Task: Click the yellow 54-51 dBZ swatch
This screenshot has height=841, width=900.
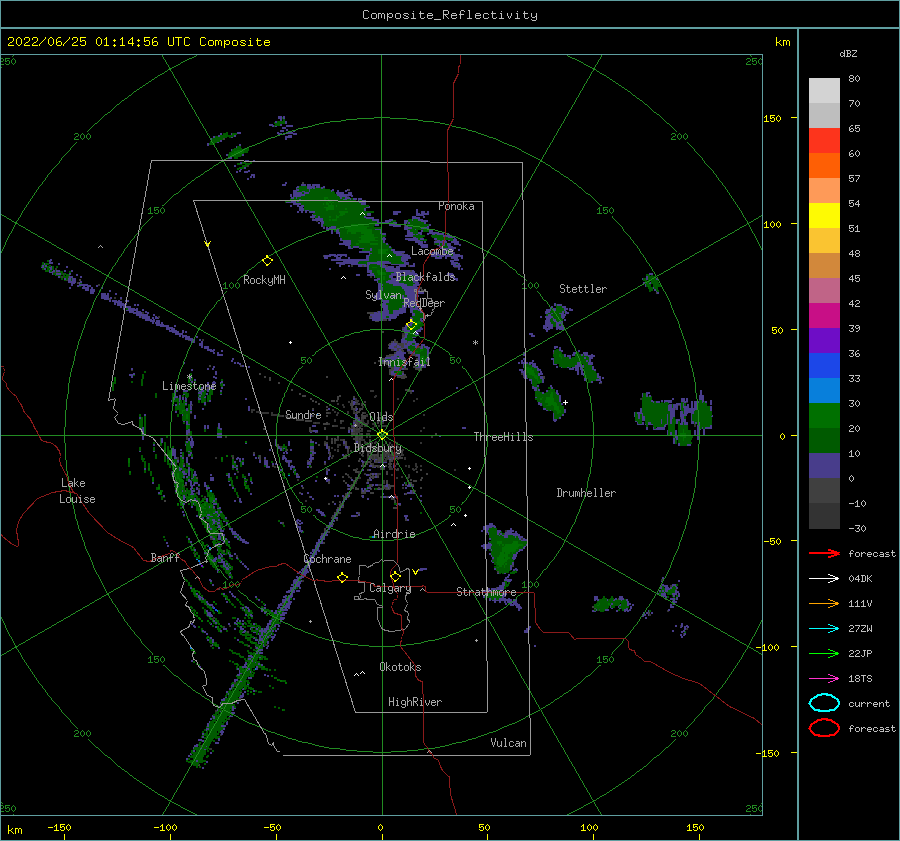Action: coord(824,216)
